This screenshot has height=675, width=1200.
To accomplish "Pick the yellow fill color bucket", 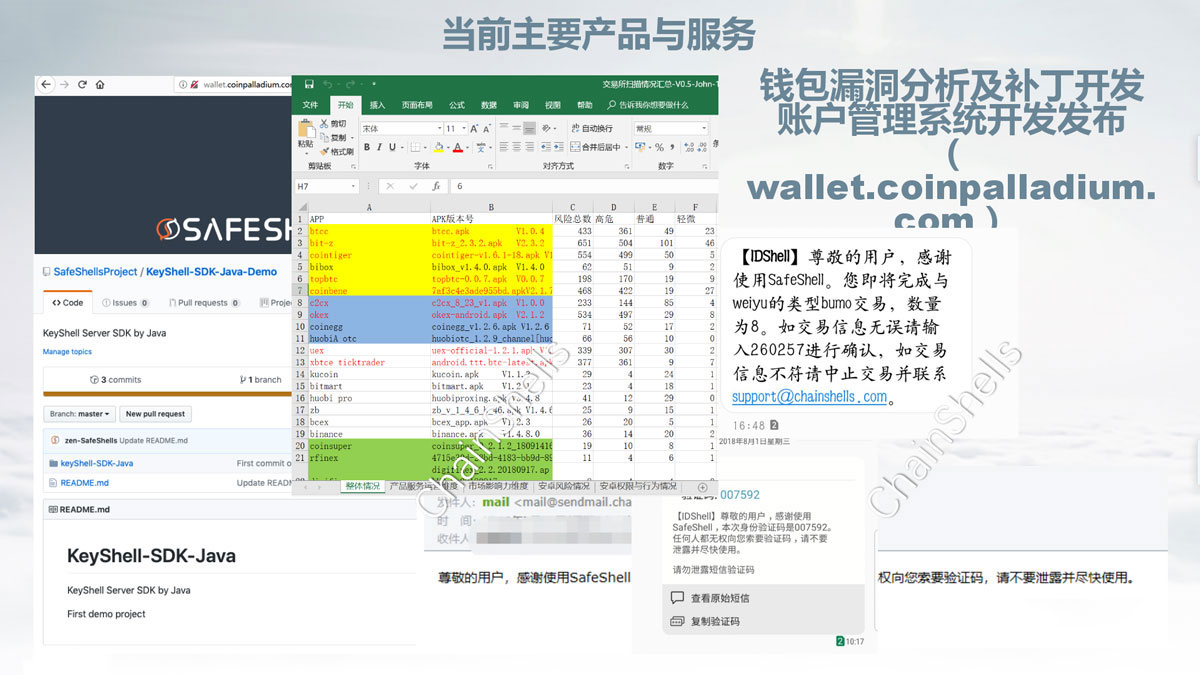I will (x=439, y=147).
